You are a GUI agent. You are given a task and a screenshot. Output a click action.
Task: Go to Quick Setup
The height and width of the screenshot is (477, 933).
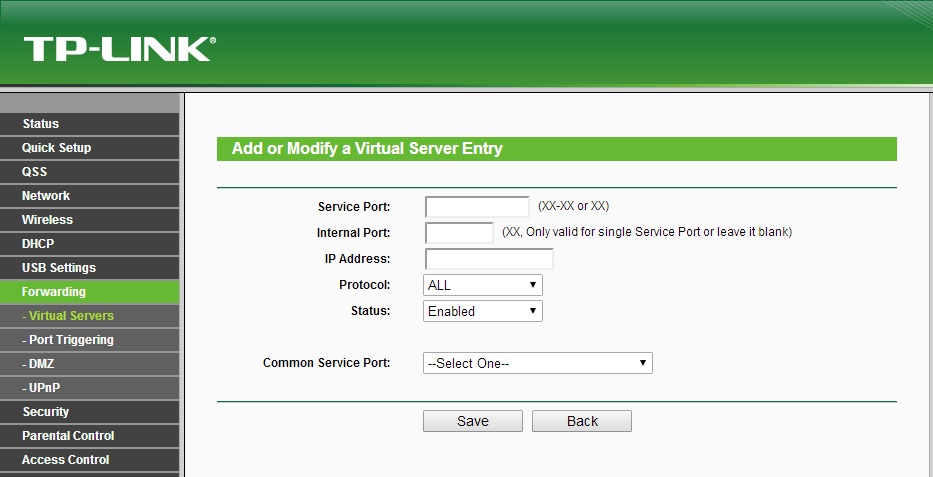(56, 148)
